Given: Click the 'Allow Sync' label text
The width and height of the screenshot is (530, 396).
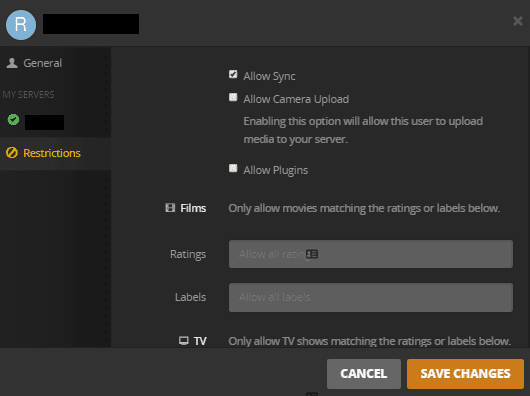Looking at the screenshot, I should (x=269, y=76).
